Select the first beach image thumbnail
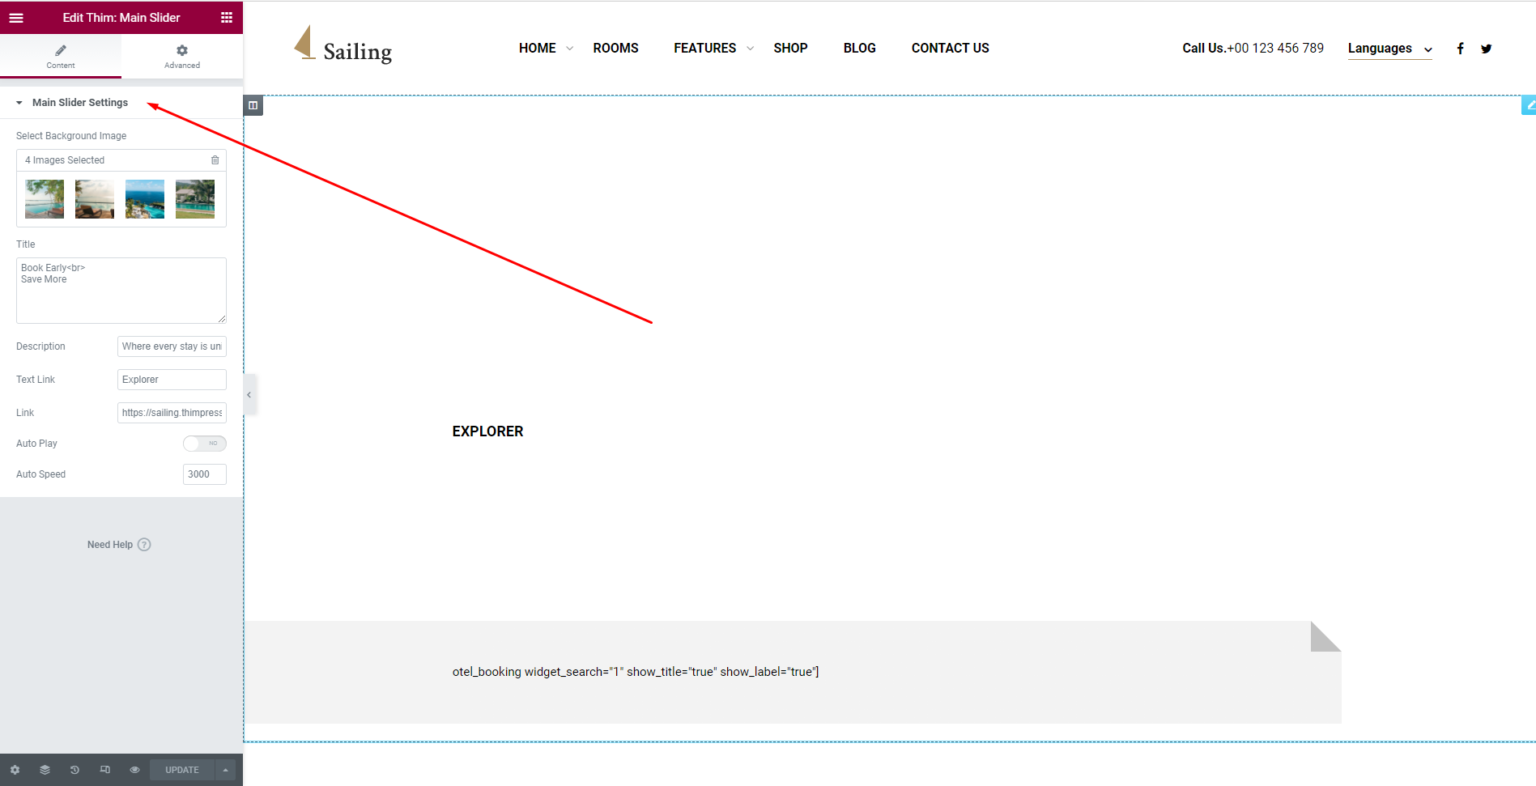 coord(44,198)
